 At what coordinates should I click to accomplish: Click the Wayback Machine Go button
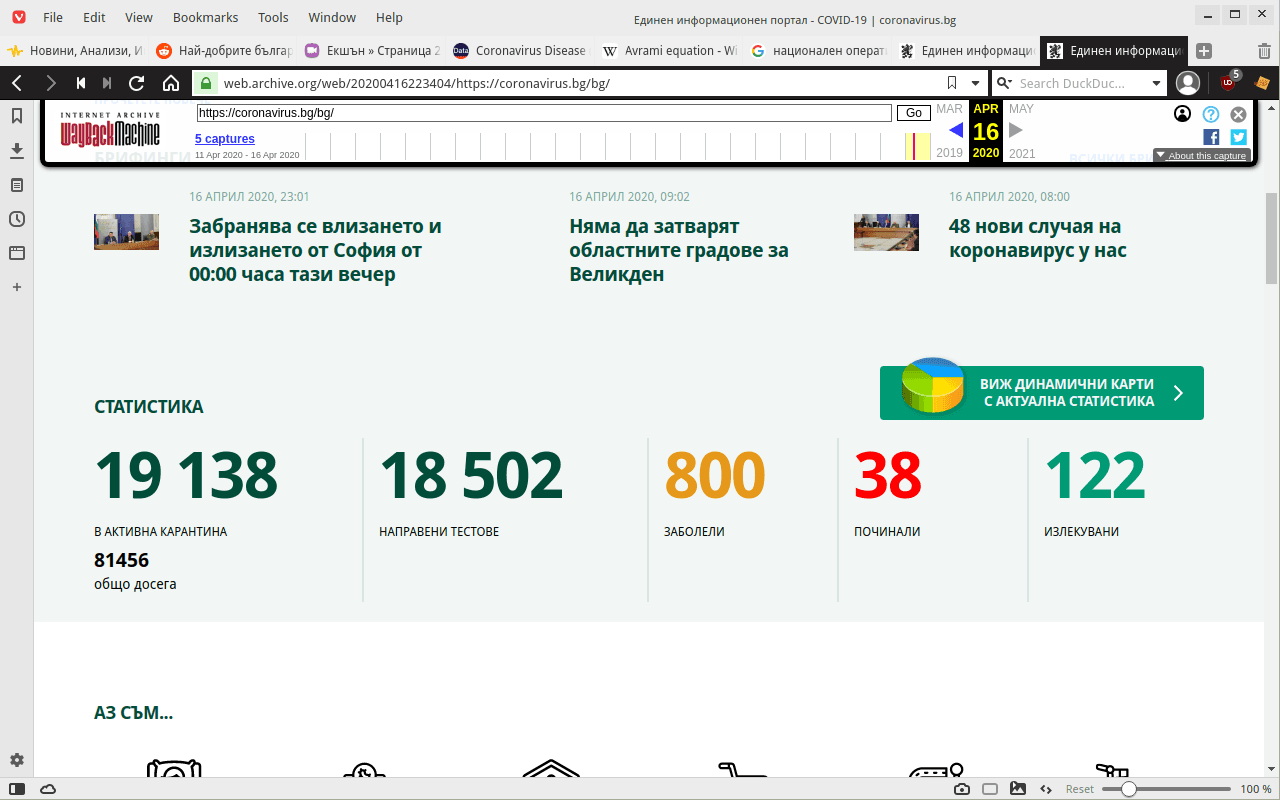click(x=914, y=113)
